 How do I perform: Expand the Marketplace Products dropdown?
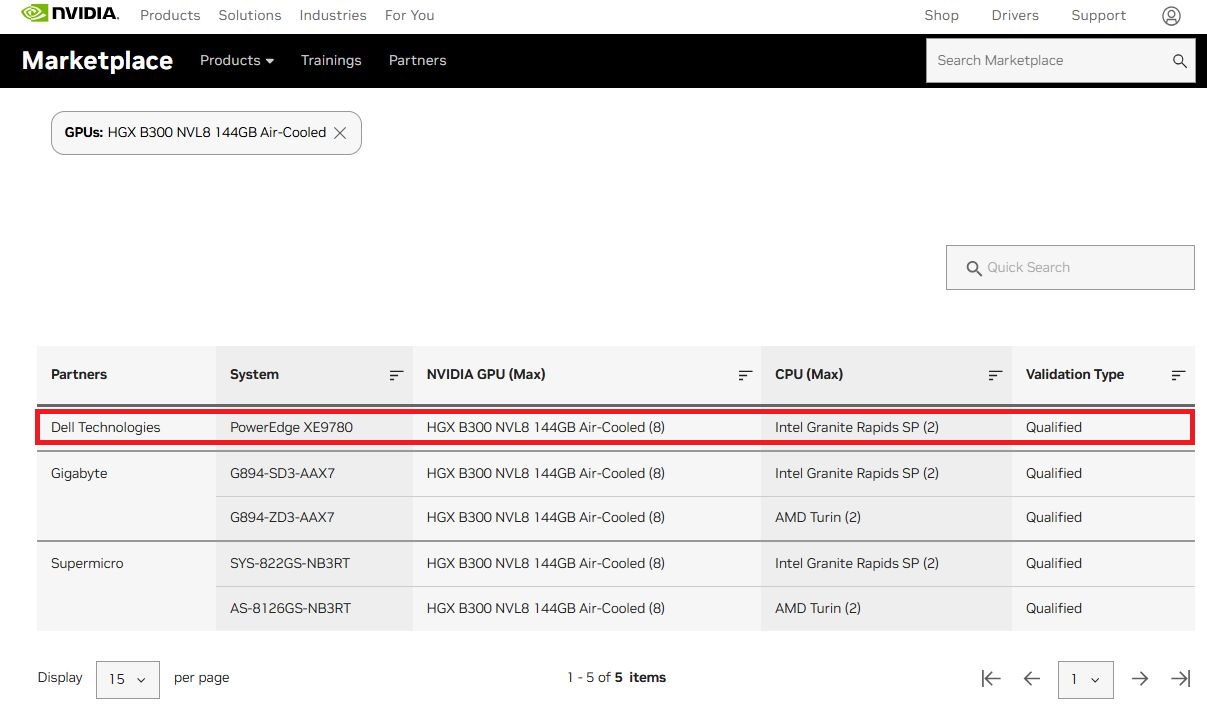point(237,61)
